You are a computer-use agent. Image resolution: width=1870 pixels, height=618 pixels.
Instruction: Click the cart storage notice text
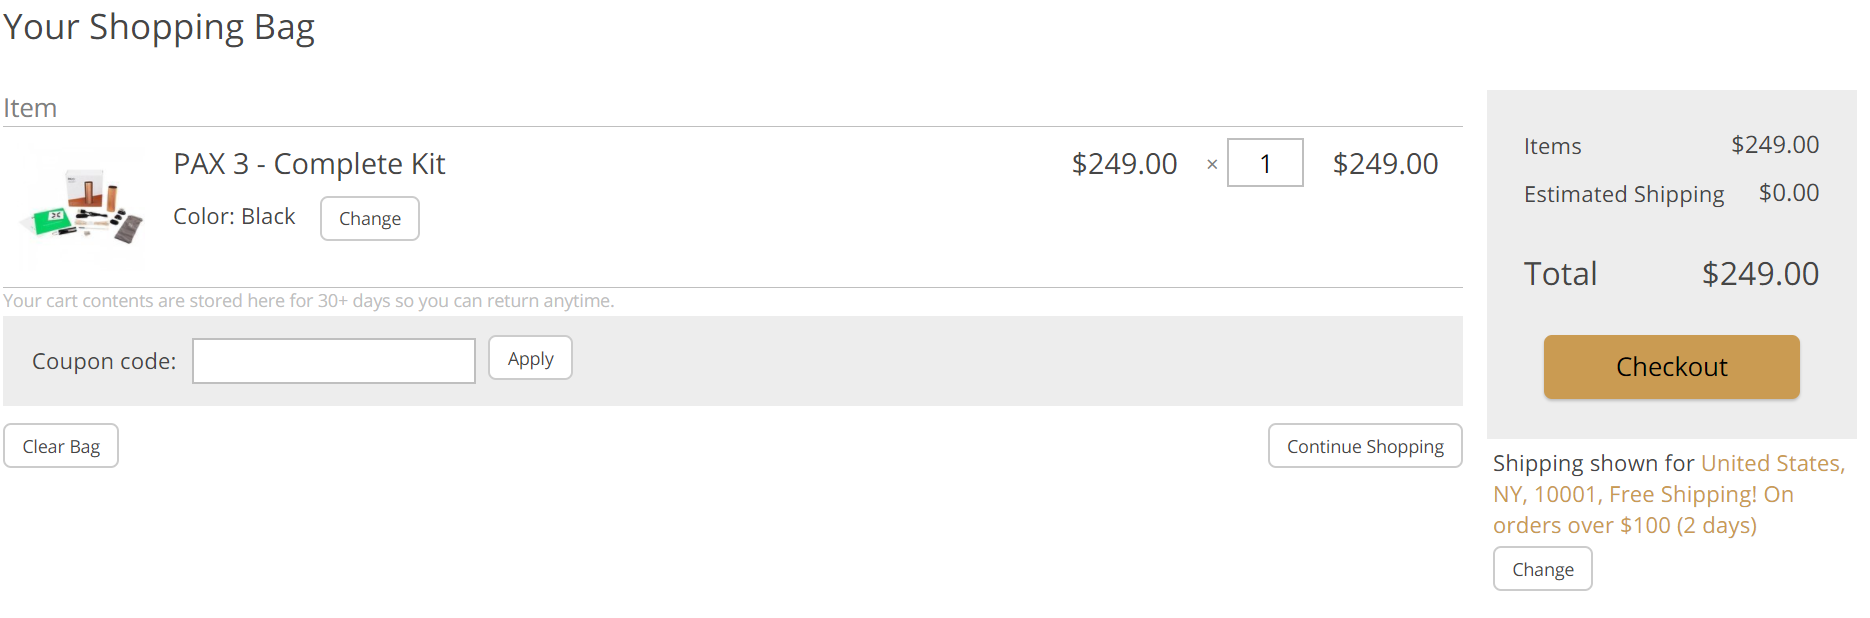(x=309, y=301)
